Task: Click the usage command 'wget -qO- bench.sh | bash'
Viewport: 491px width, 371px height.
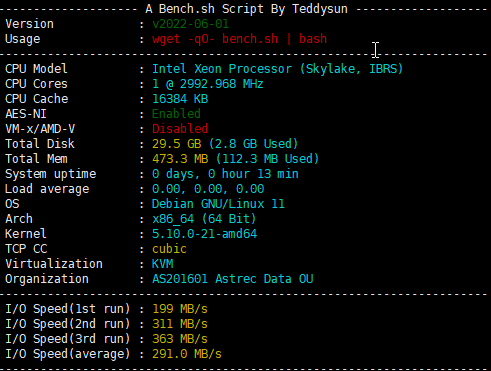Action: [x=239, y=39]
